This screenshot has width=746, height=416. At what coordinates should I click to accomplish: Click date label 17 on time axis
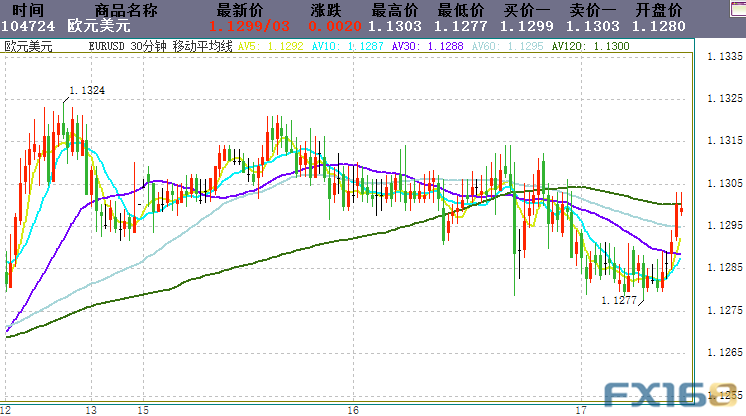click(581, 410)
